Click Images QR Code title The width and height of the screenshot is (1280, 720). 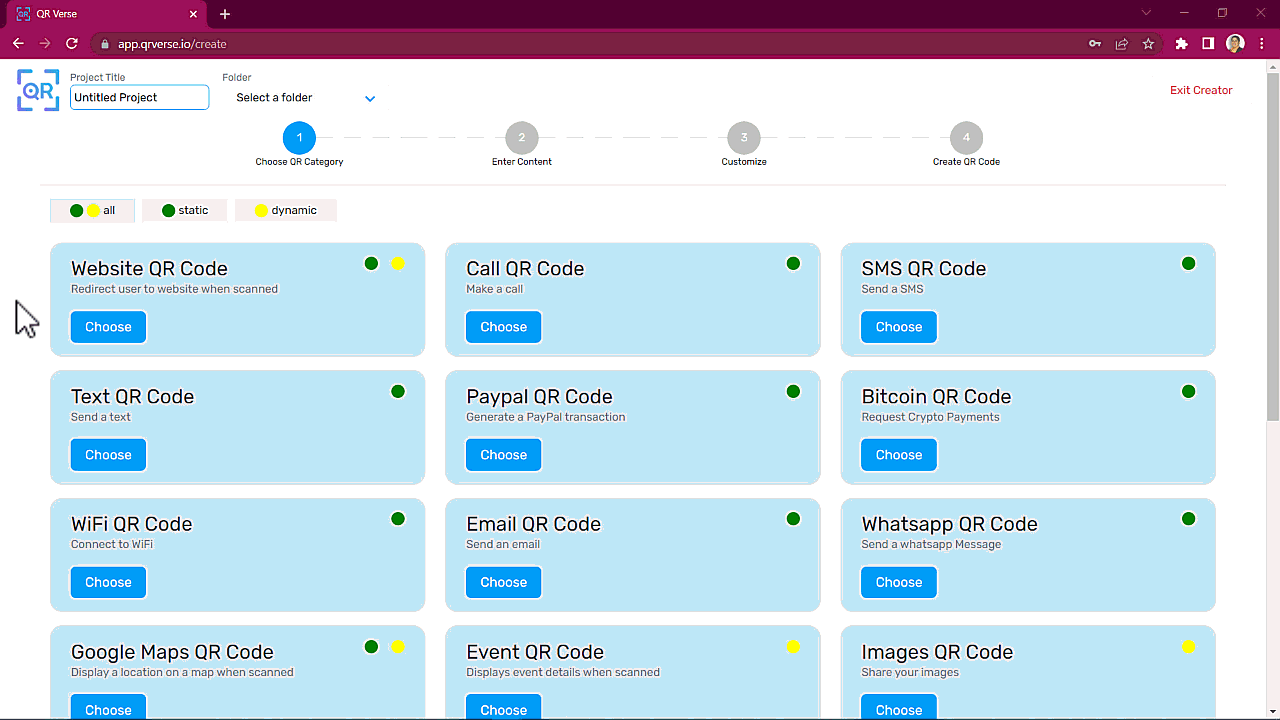point(937,652)
